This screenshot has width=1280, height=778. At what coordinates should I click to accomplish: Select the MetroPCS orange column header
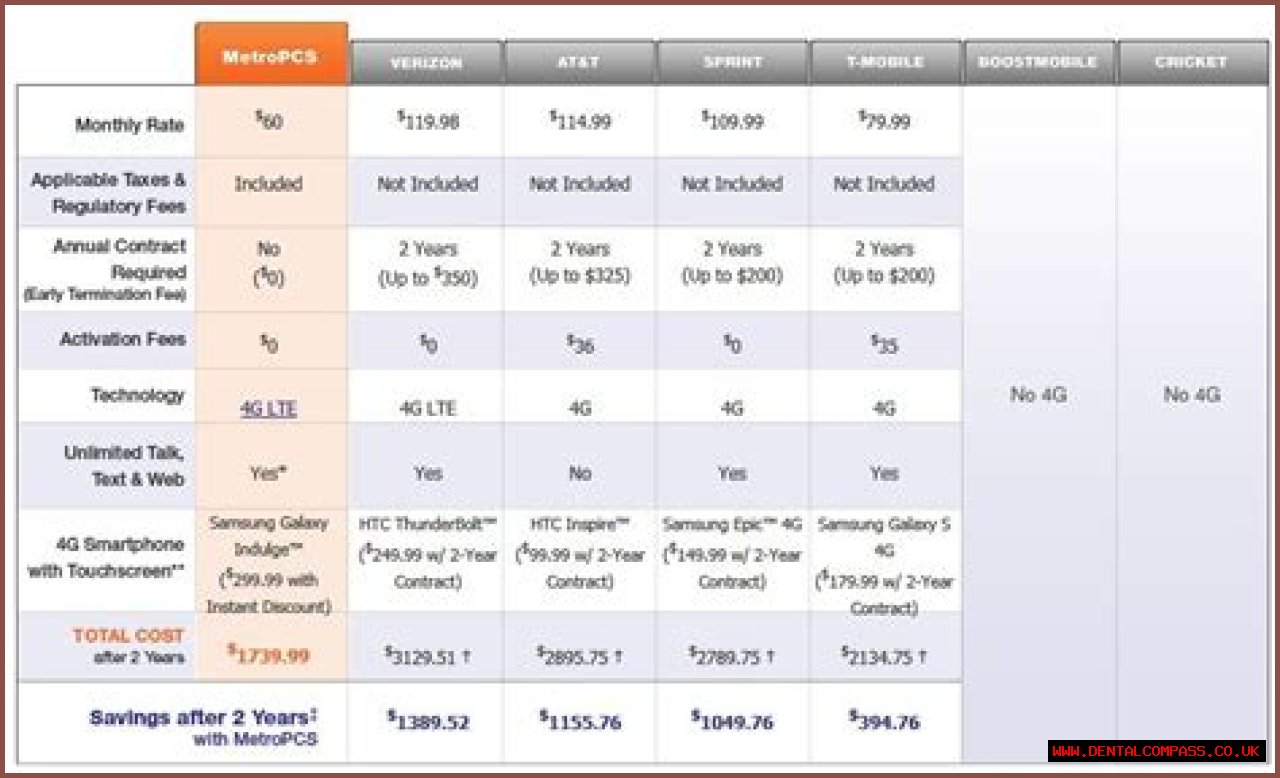[271, 56]
